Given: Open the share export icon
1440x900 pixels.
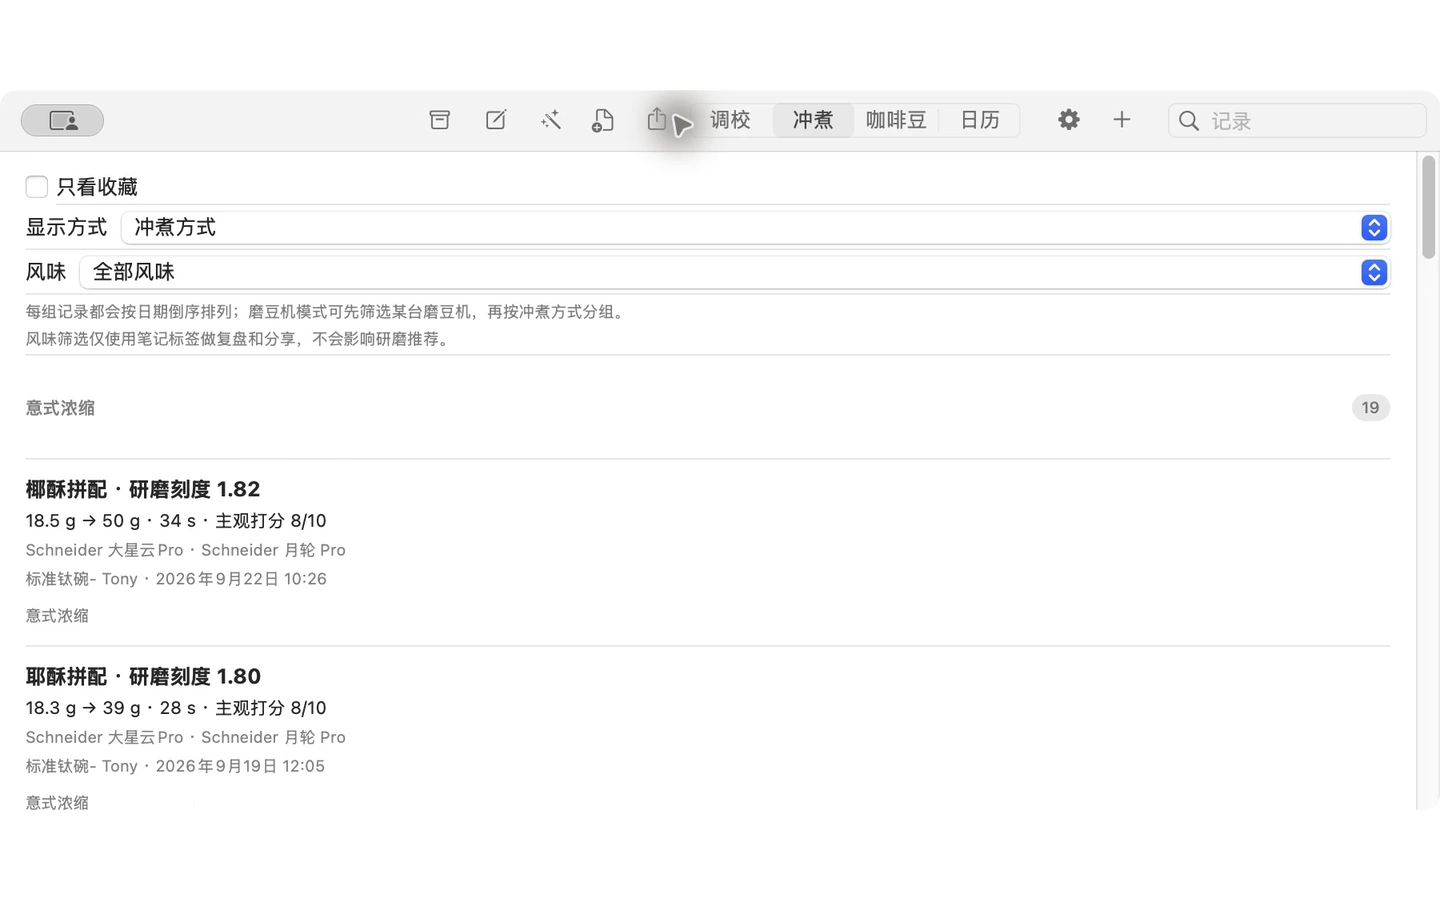Looking at the screenshot, I should coord(657,120).
